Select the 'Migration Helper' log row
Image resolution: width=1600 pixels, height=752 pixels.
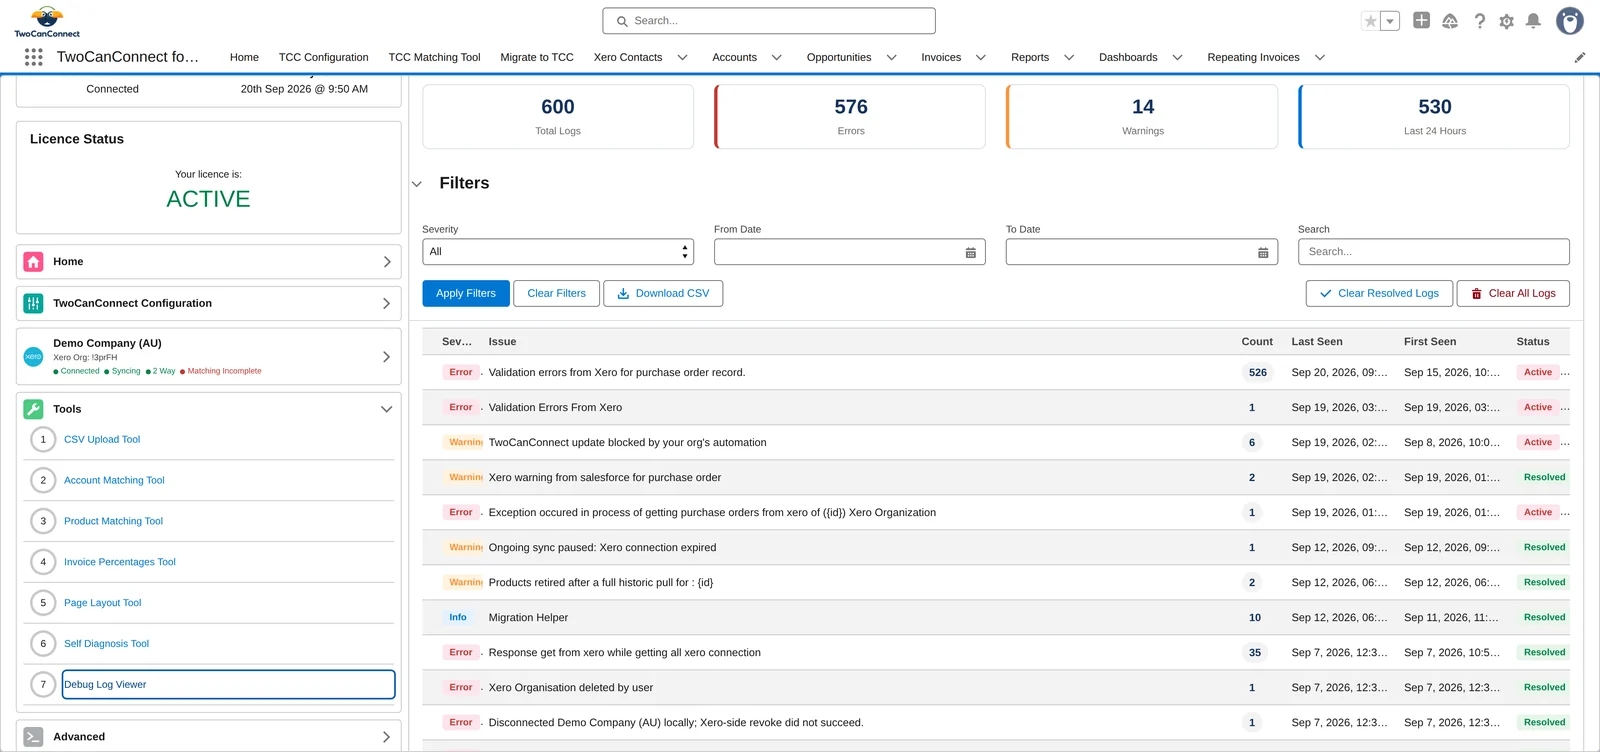996,618
